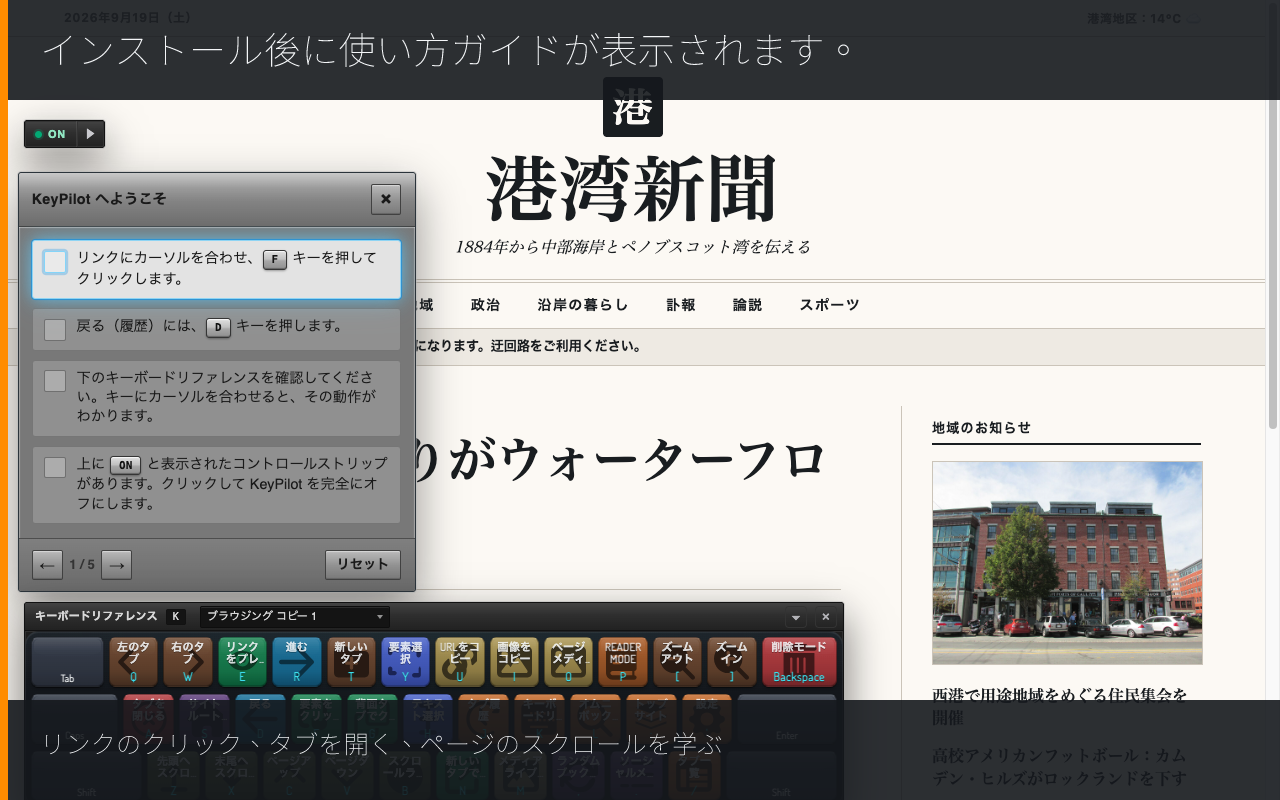Image resolution: width=1280 pixels, height=800 pixels.
Task: Open the 政治 navigation section
Action: click(485, 305)
